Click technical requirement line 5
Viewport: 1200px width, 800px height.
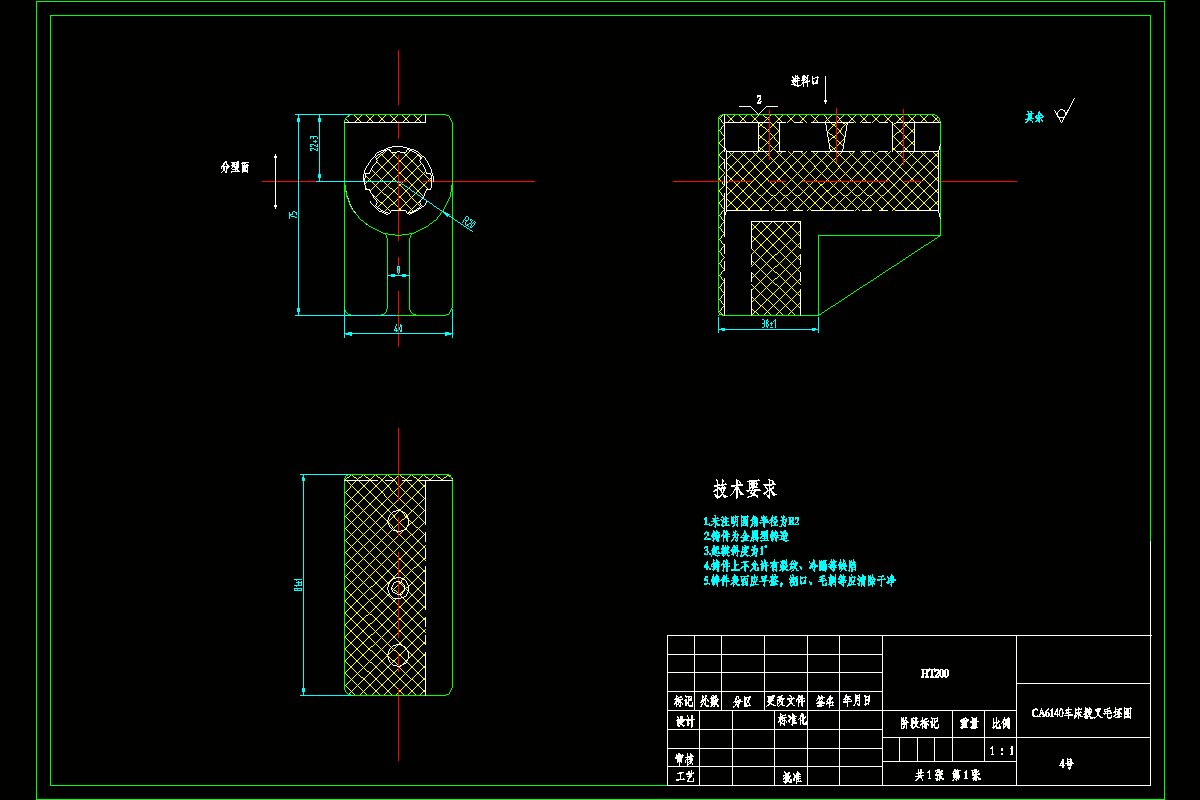tap(799, 580)
